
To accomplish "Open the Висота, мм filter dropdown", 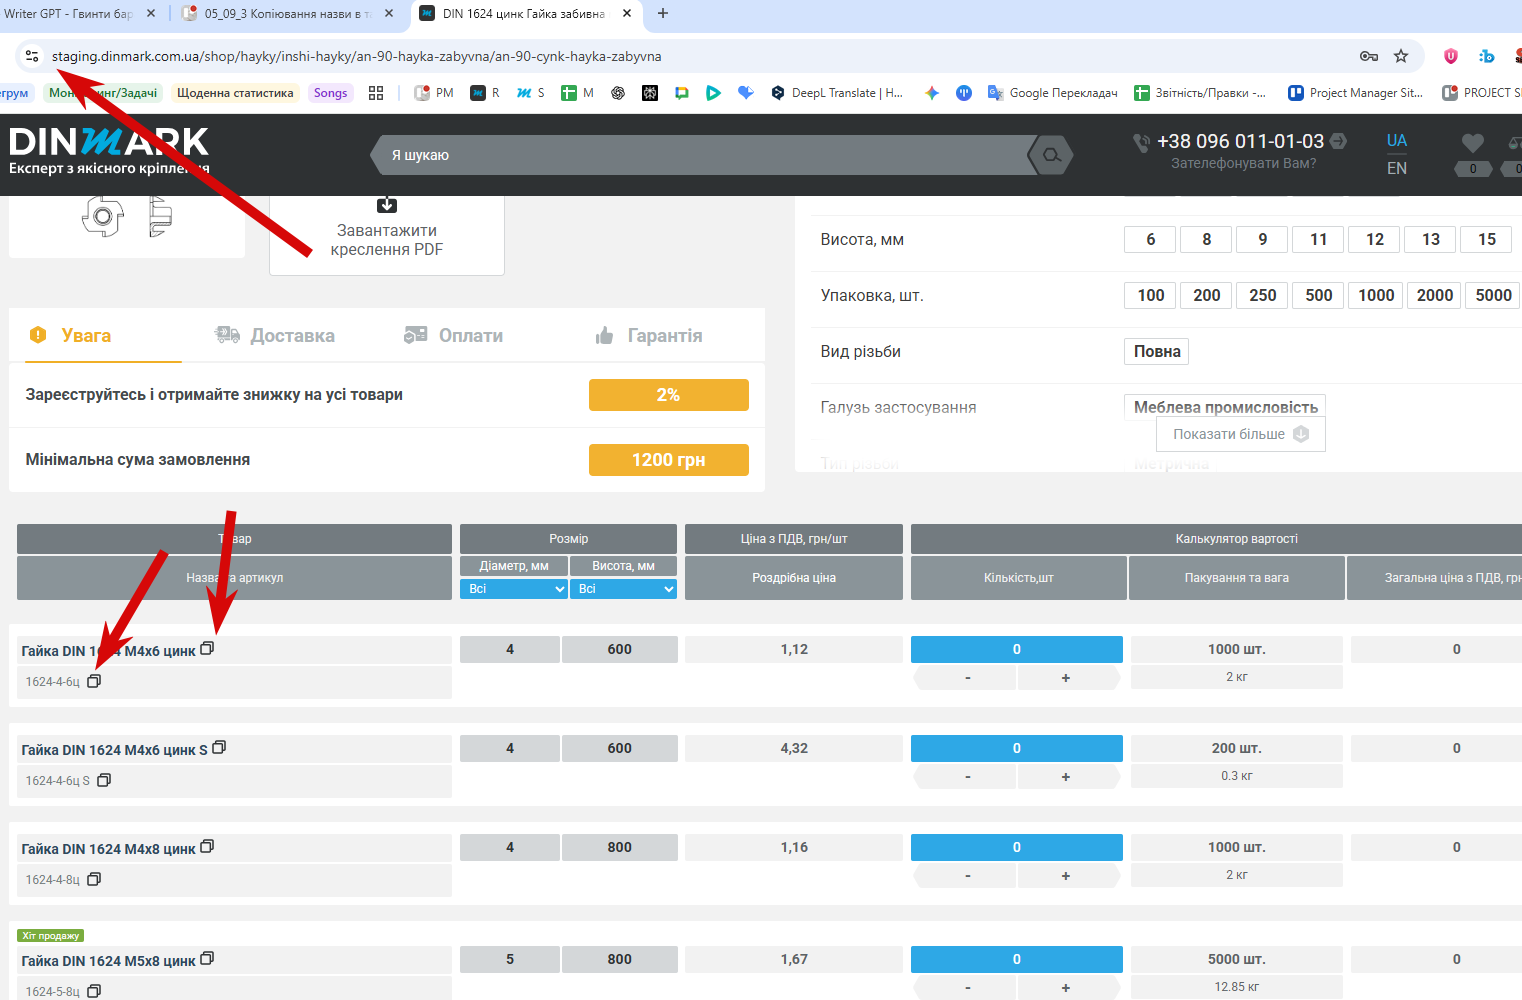I will coord(623,589).
